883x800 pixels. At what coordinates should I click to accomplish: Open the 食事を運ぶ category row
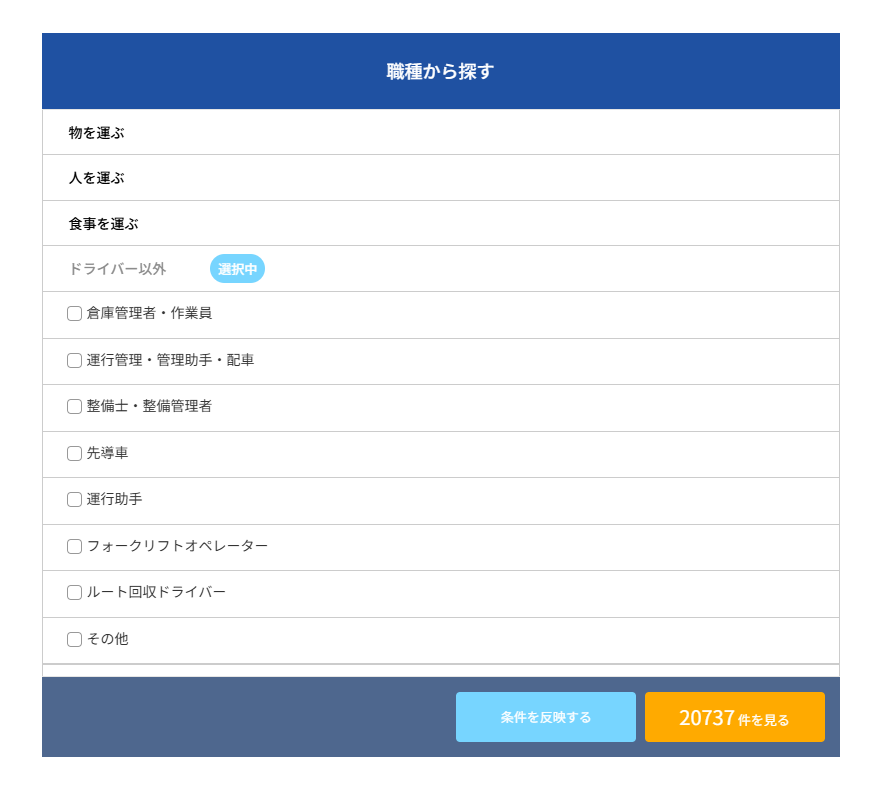coord(104,224)
